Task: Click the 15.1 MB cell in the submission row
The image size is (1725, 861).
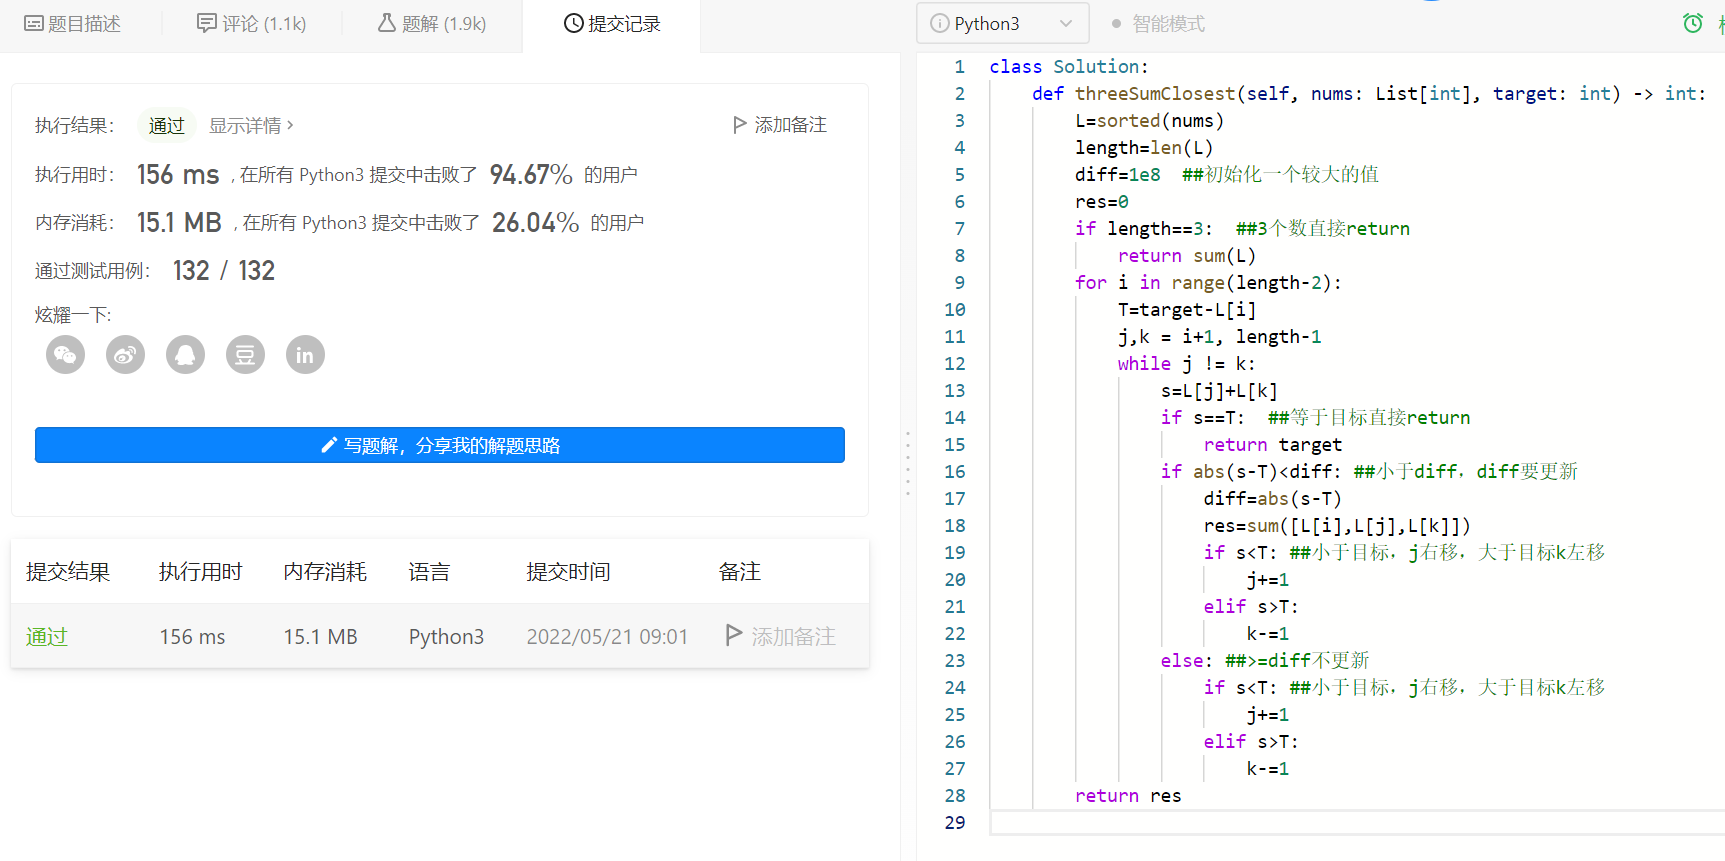Action: pyautogui.click(x=321, y=637)
